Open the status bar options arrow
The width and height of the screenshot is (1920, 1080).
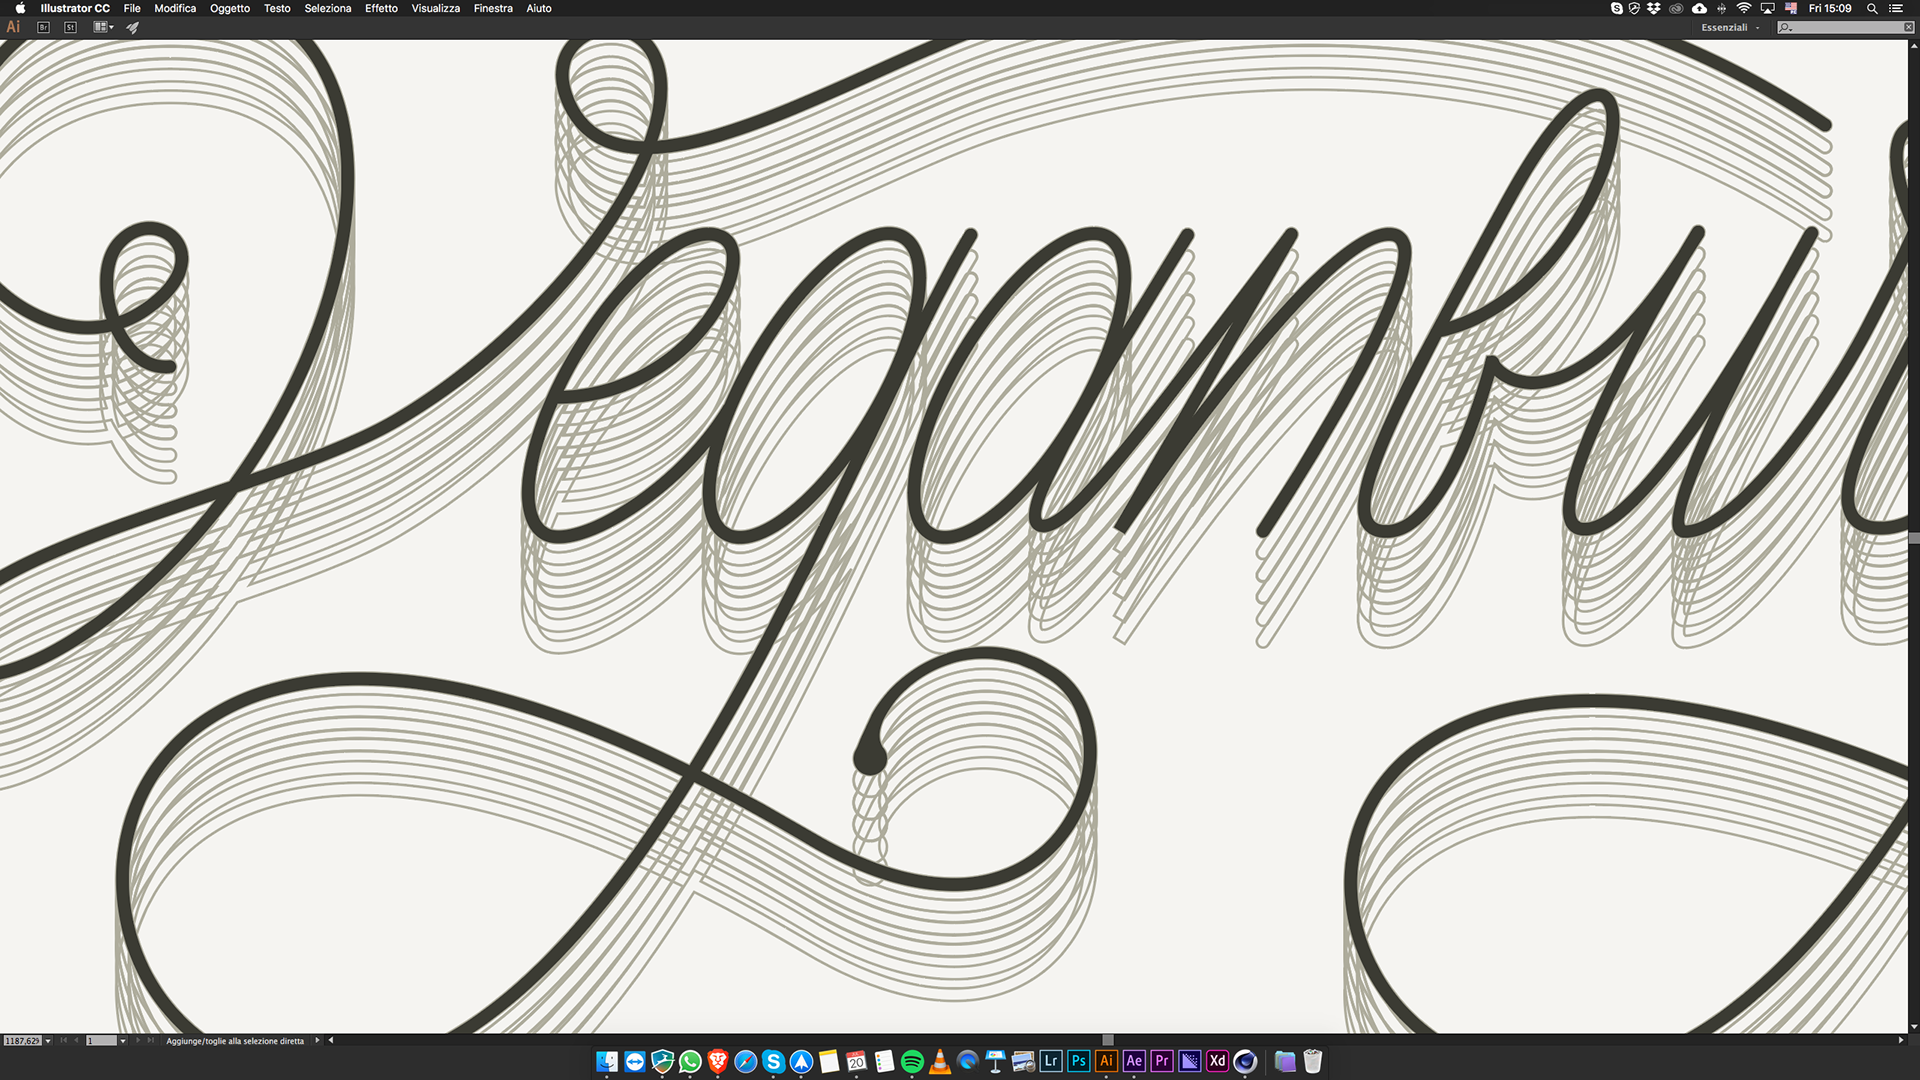pyautogui.click(x=317, y=1040)
